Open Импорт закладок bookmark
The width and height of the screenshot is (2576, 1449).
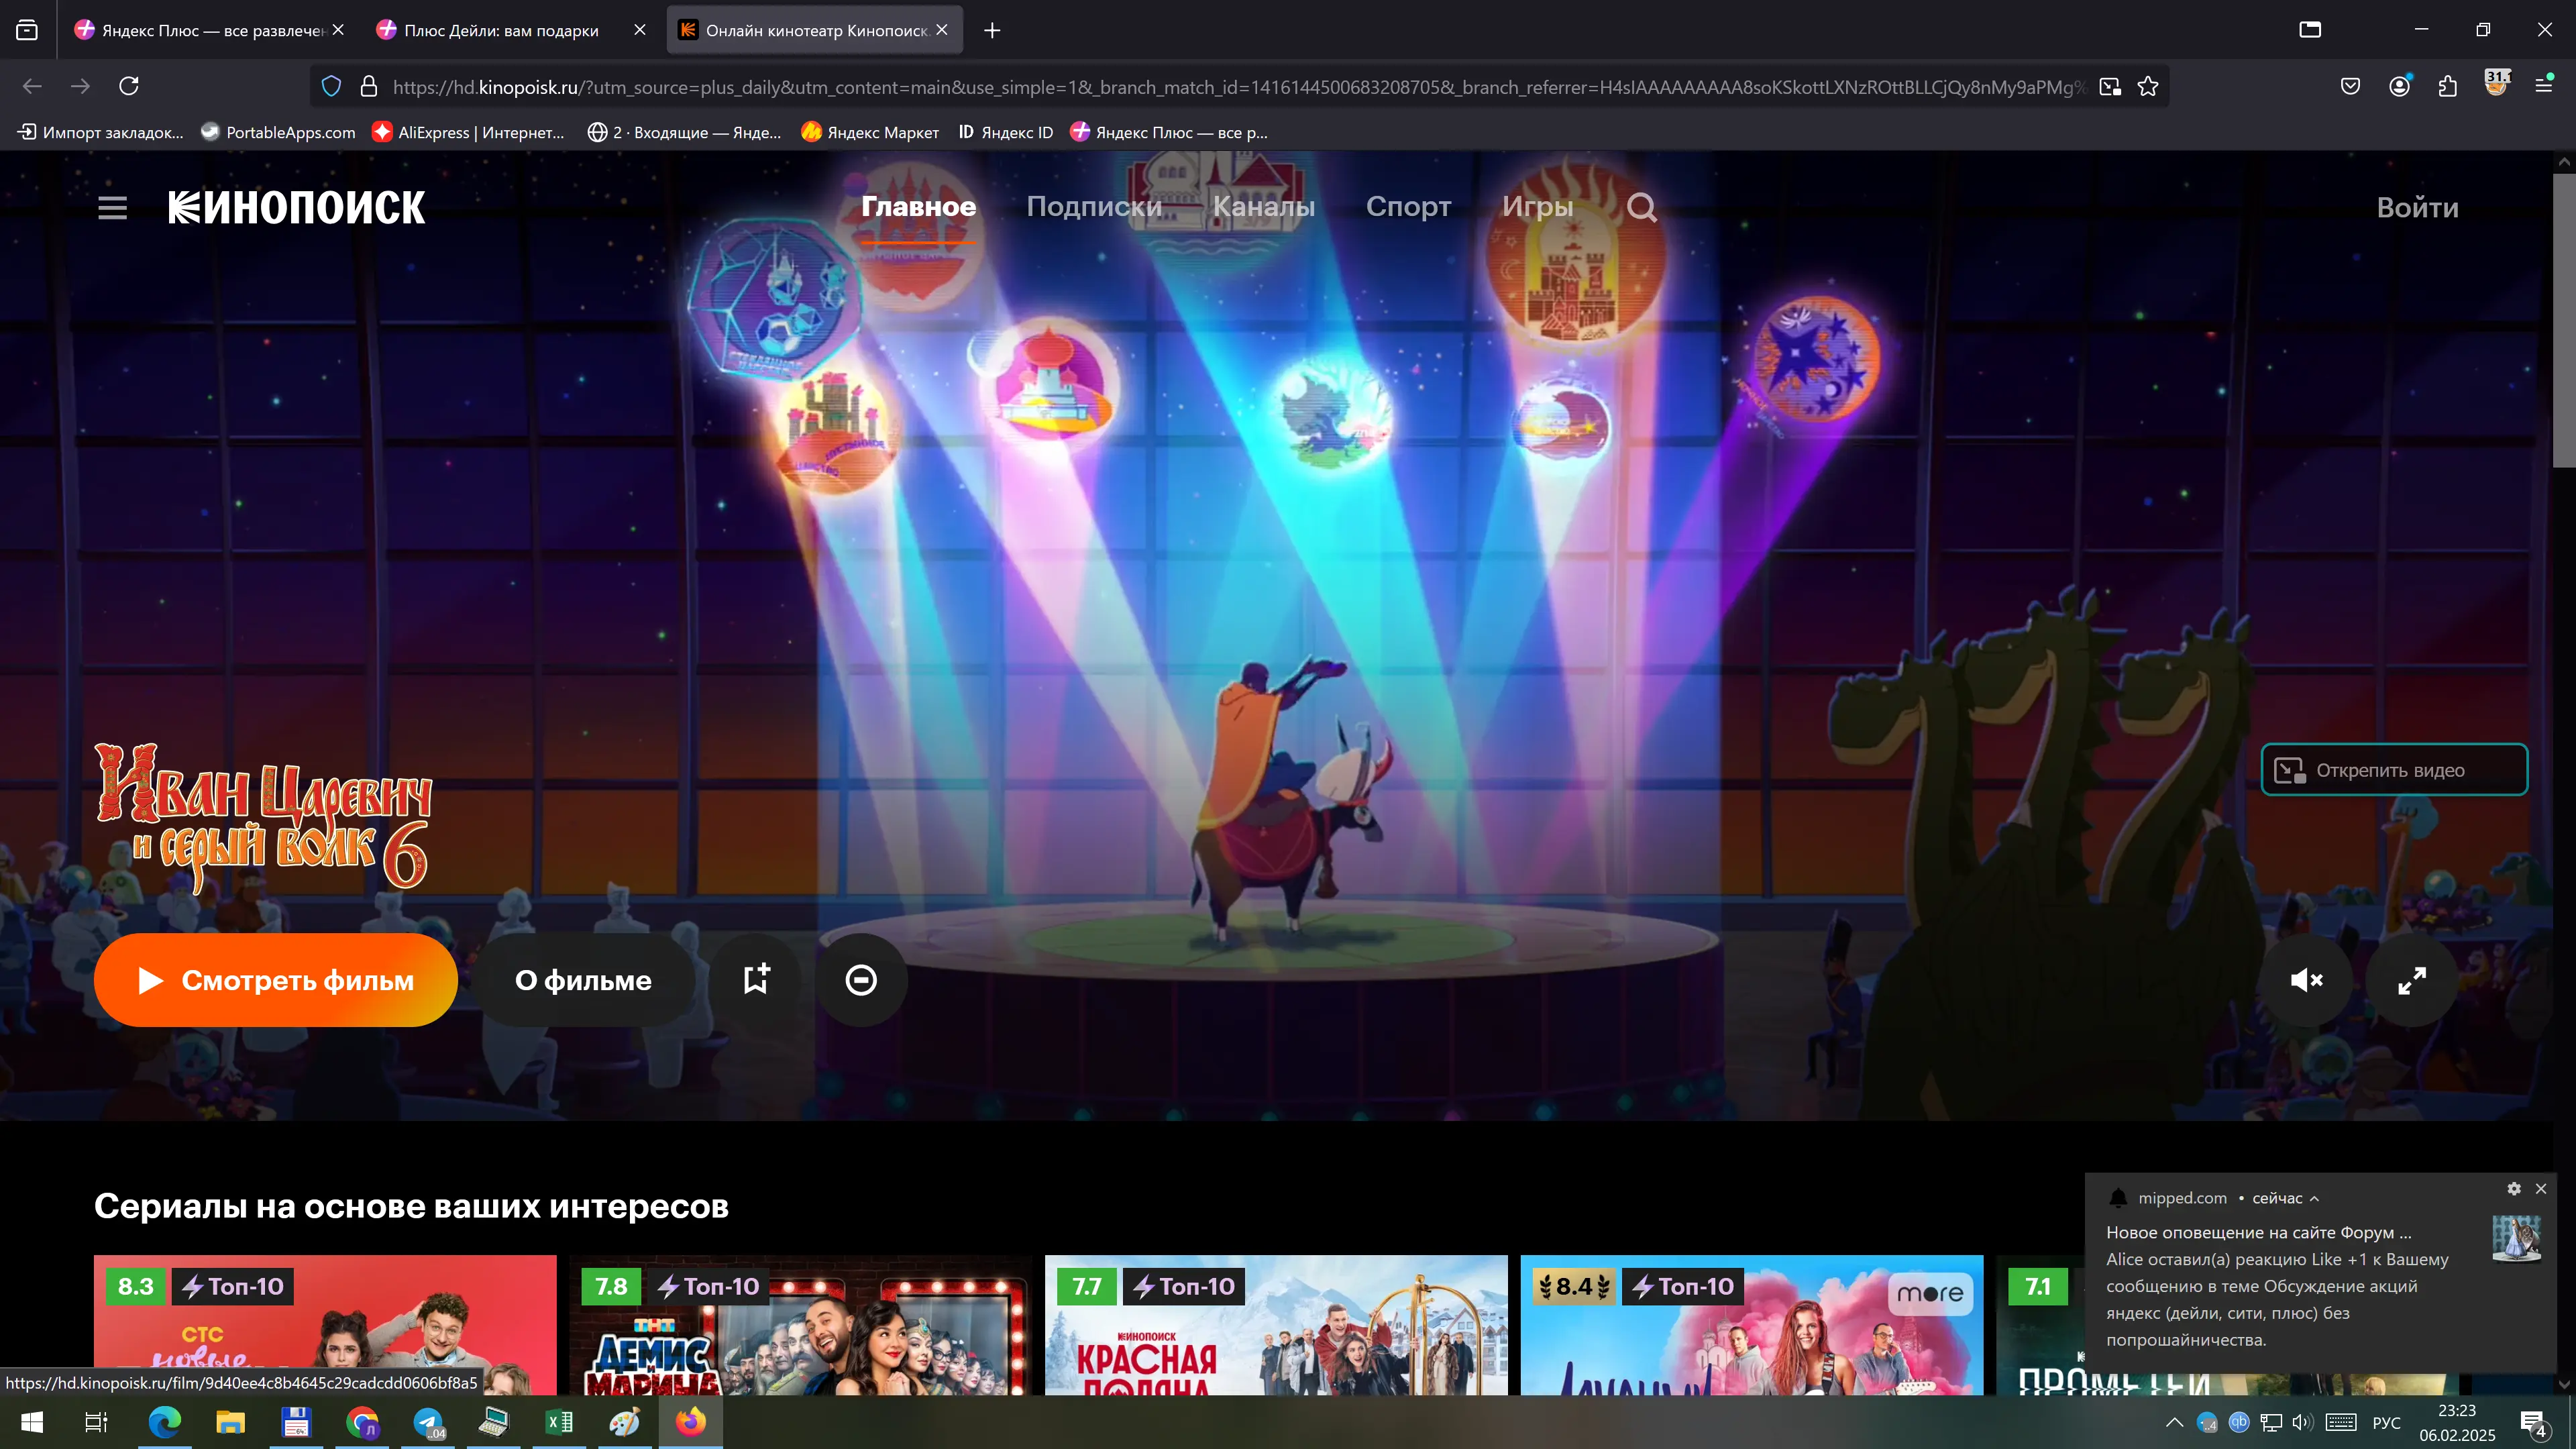tap(101, 132)
